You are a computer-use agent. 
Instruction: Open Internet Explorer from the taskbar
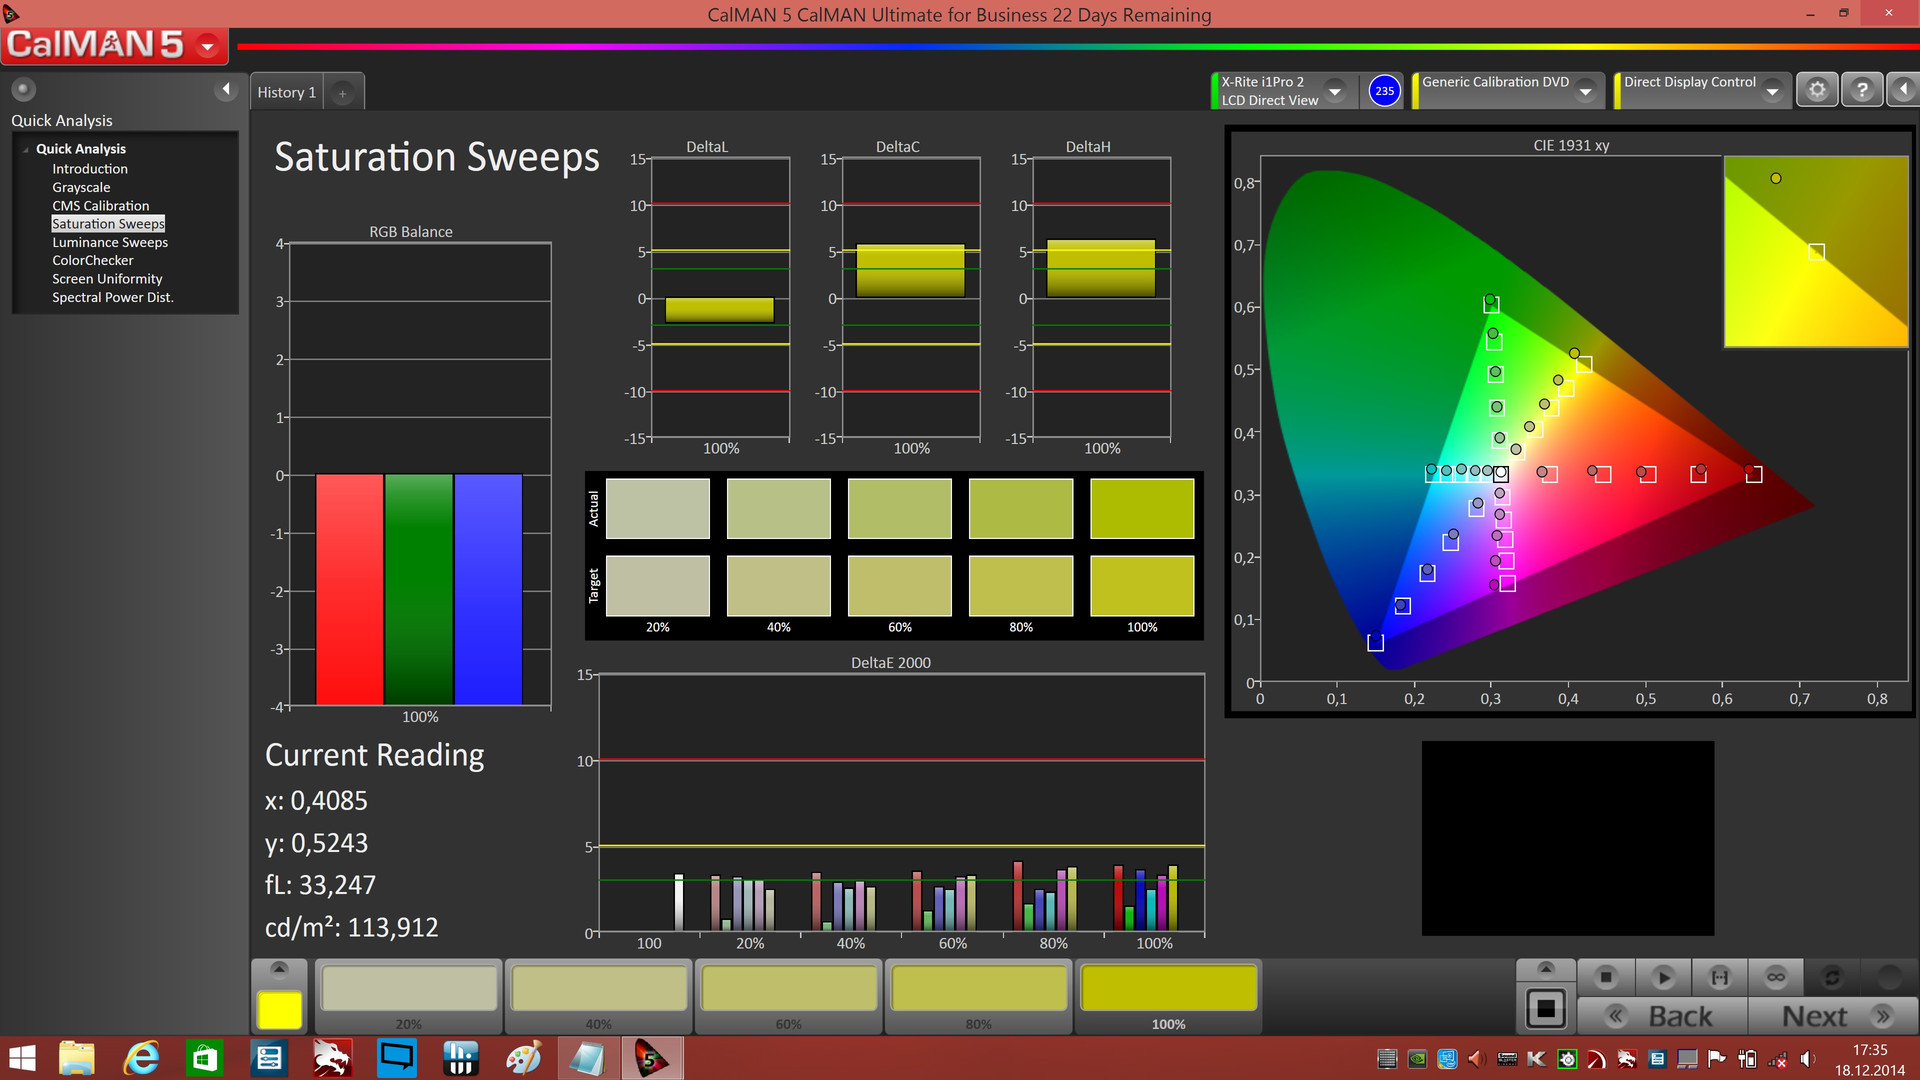coord(141,1058)
